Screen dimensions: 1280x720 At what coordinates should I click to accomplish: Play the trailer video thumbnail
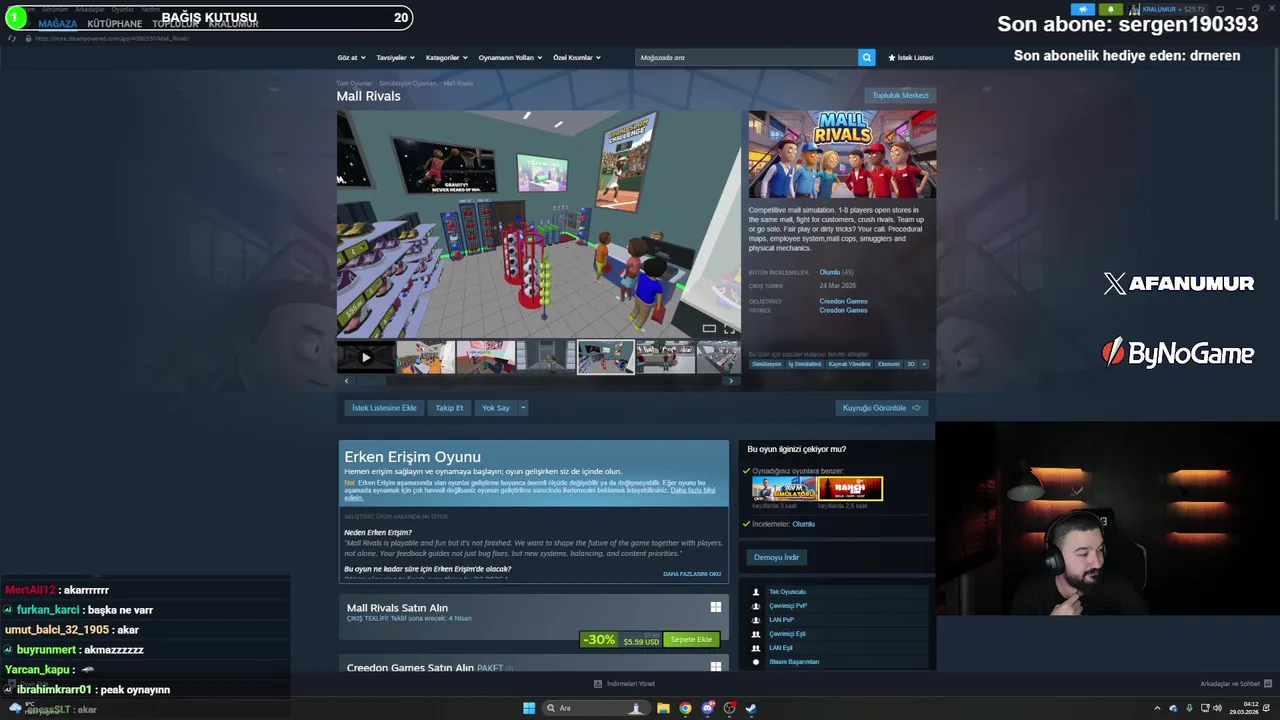coord(365,357)
